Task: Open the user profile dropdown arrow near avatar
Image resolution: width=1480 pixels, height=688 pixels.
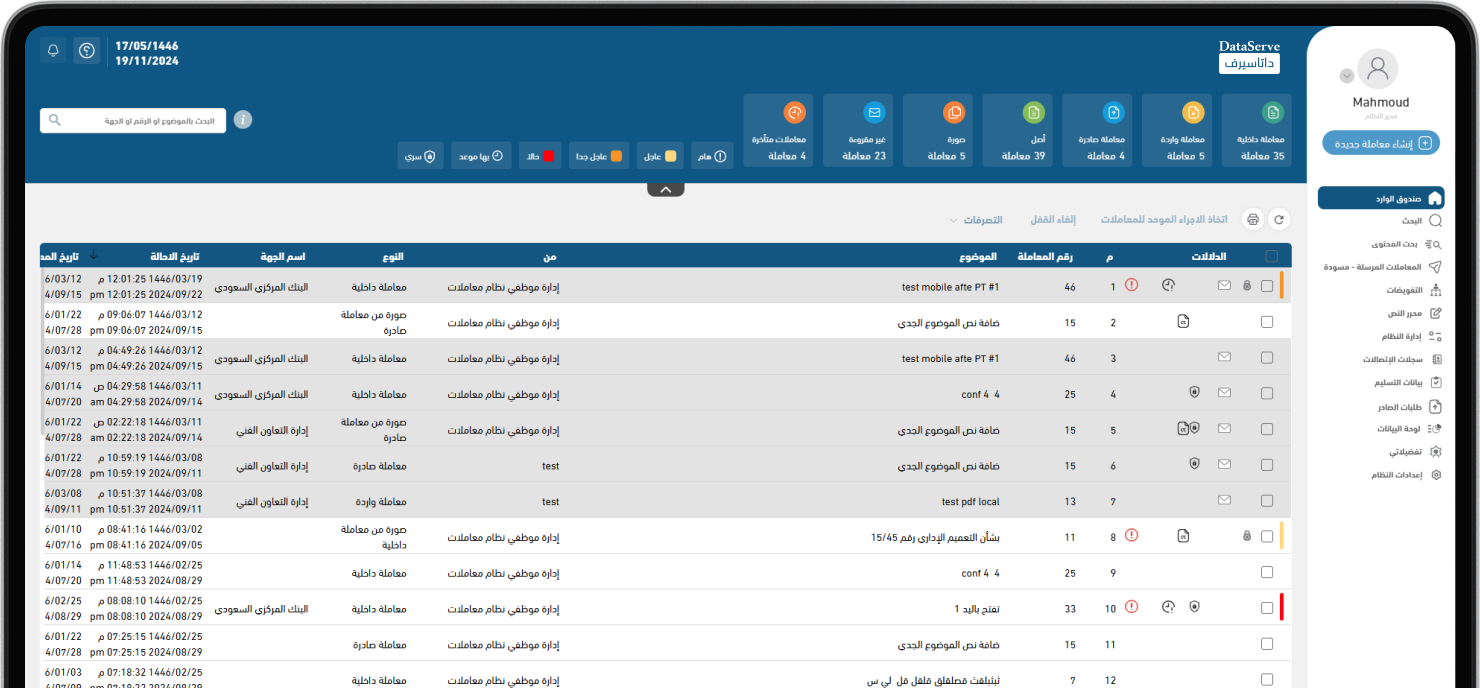Action: (x=1346, y=76)
